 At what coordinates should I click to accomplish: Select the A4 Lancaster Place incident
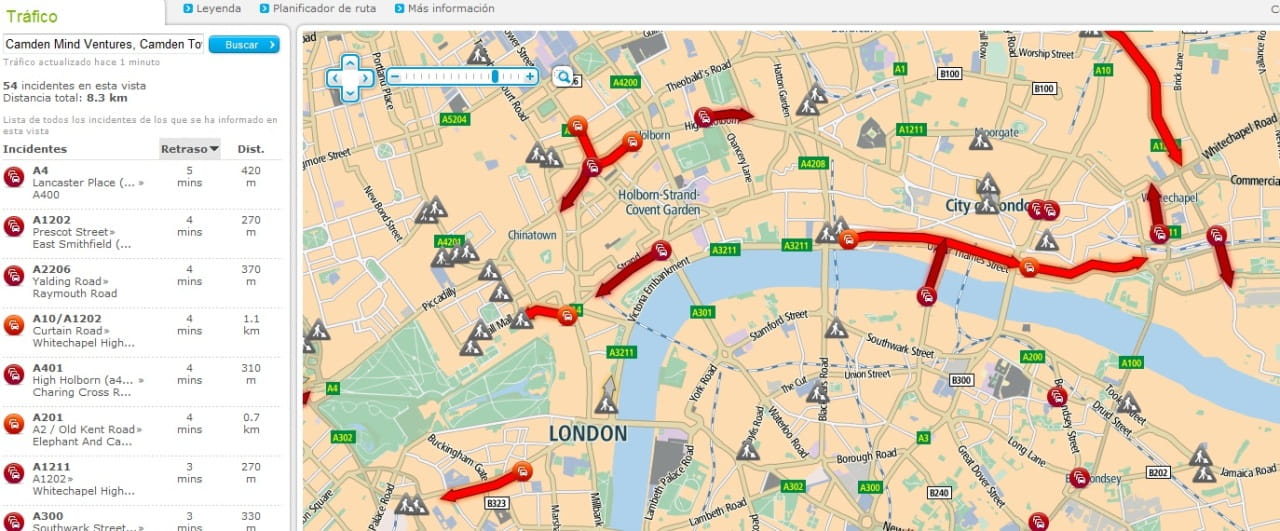[x=141, y=183]
